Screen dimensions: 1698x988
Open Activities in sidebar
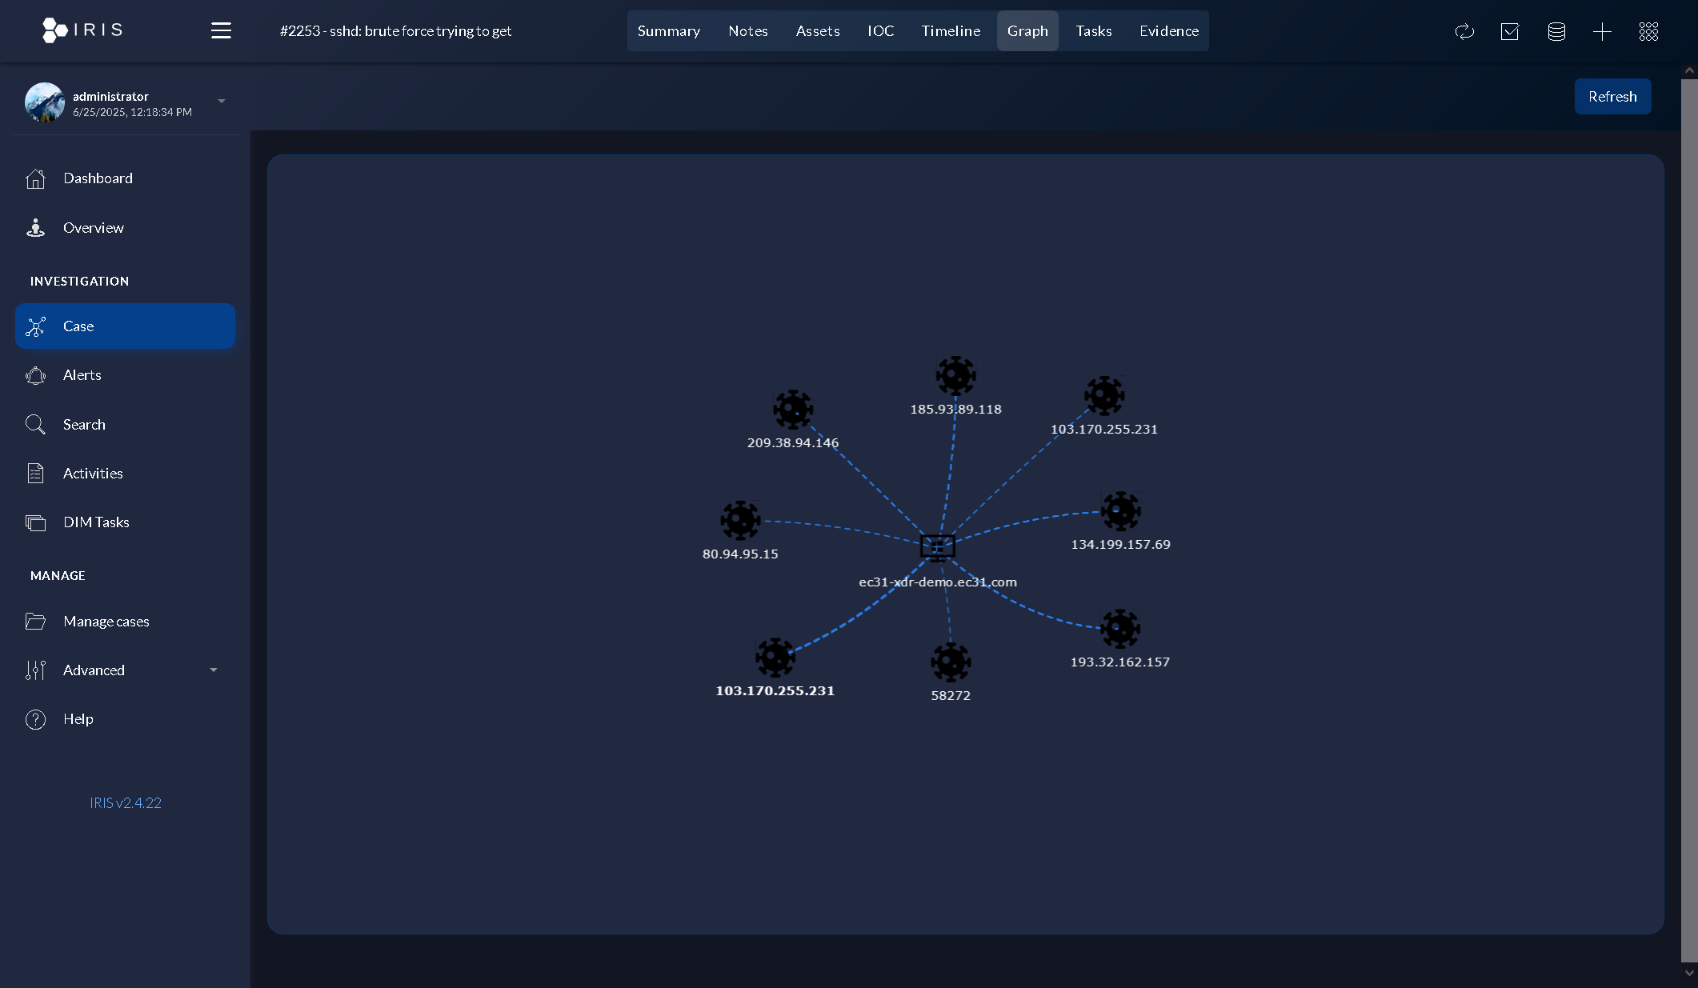[x=125, y=473]
